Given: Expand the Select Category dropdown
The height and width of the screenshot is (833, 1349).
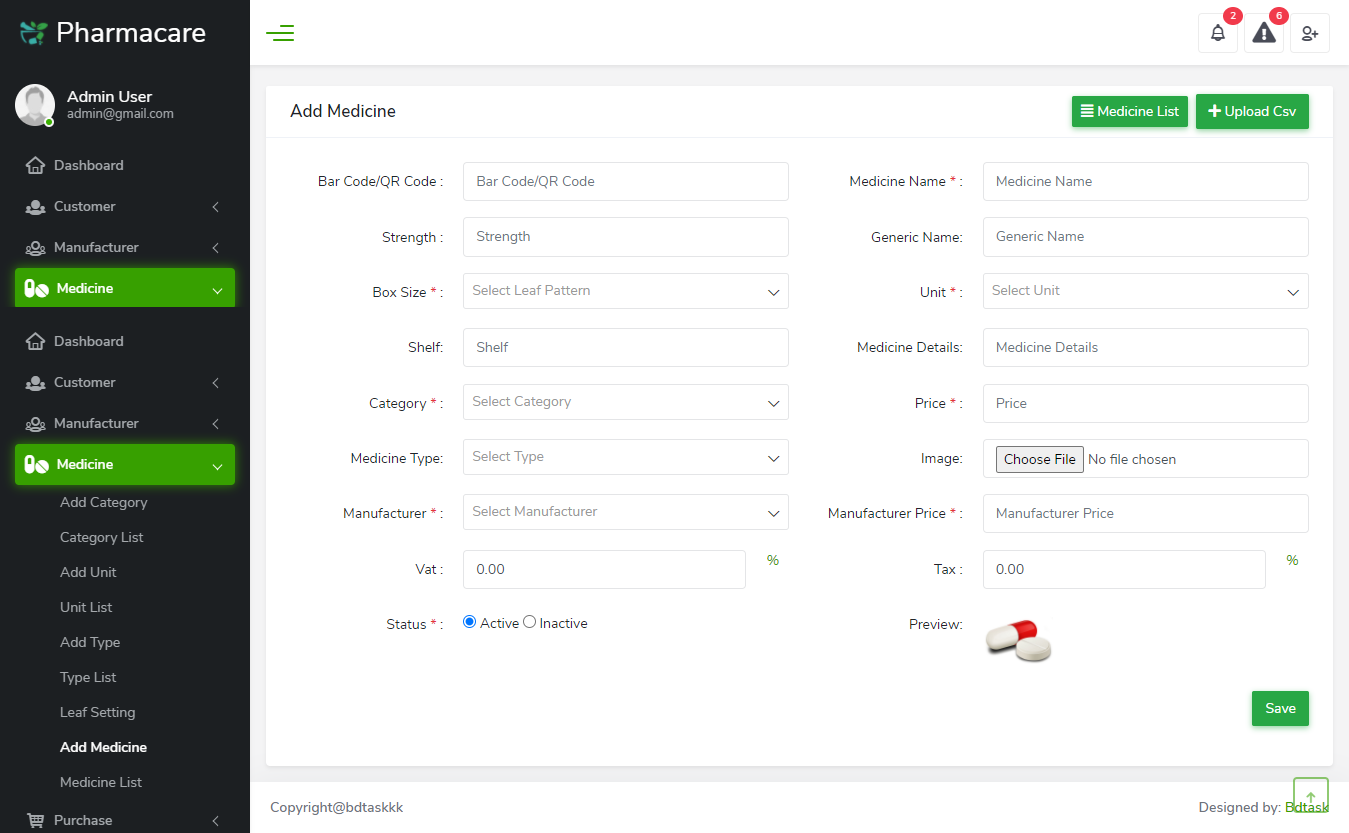Looking at the screenshot, I should (625, 402).
